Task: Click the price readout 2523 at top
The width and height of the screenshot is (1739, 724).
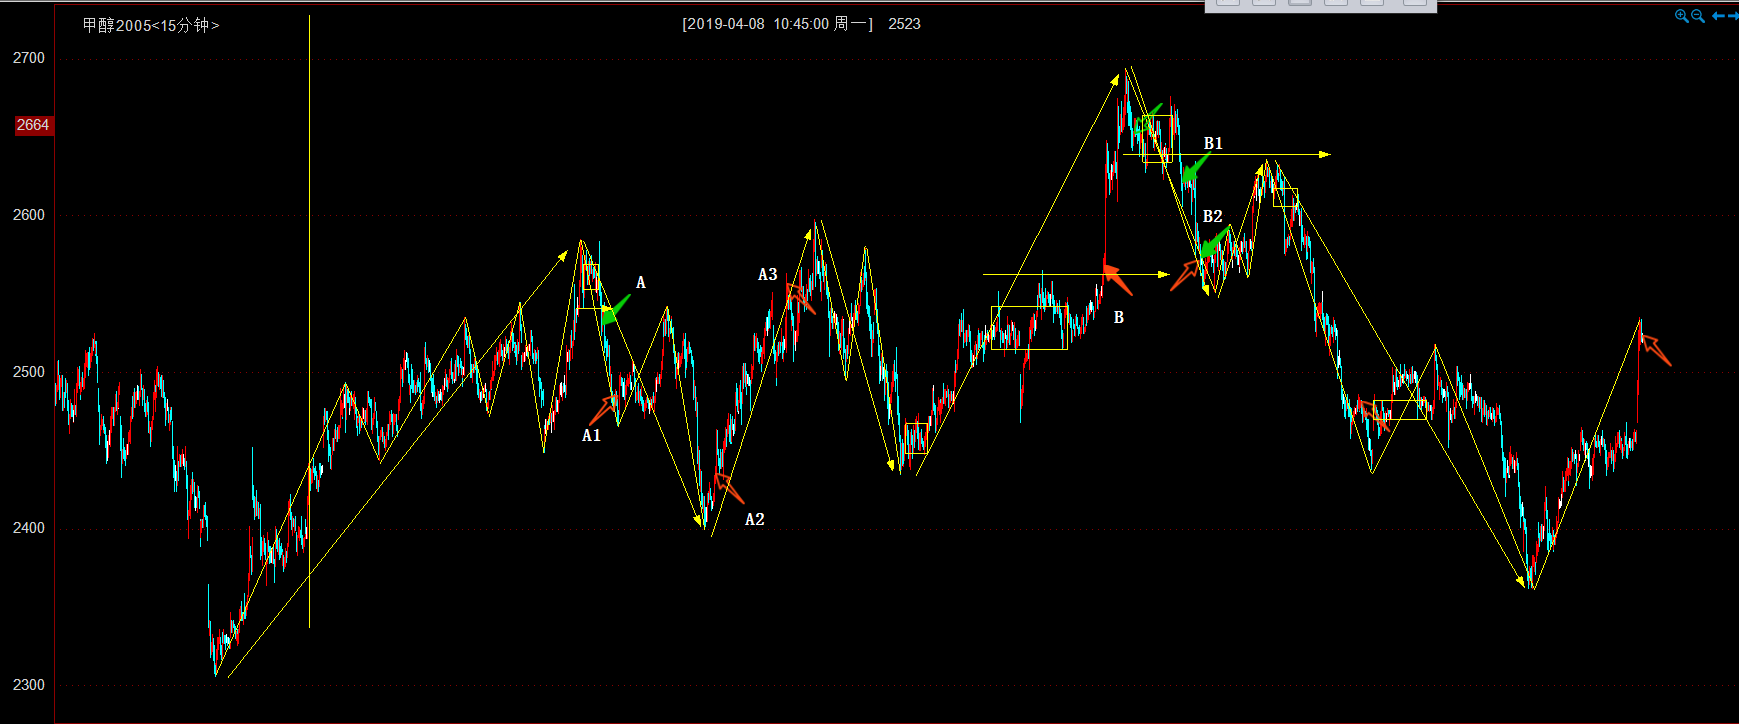Action: 904,24
